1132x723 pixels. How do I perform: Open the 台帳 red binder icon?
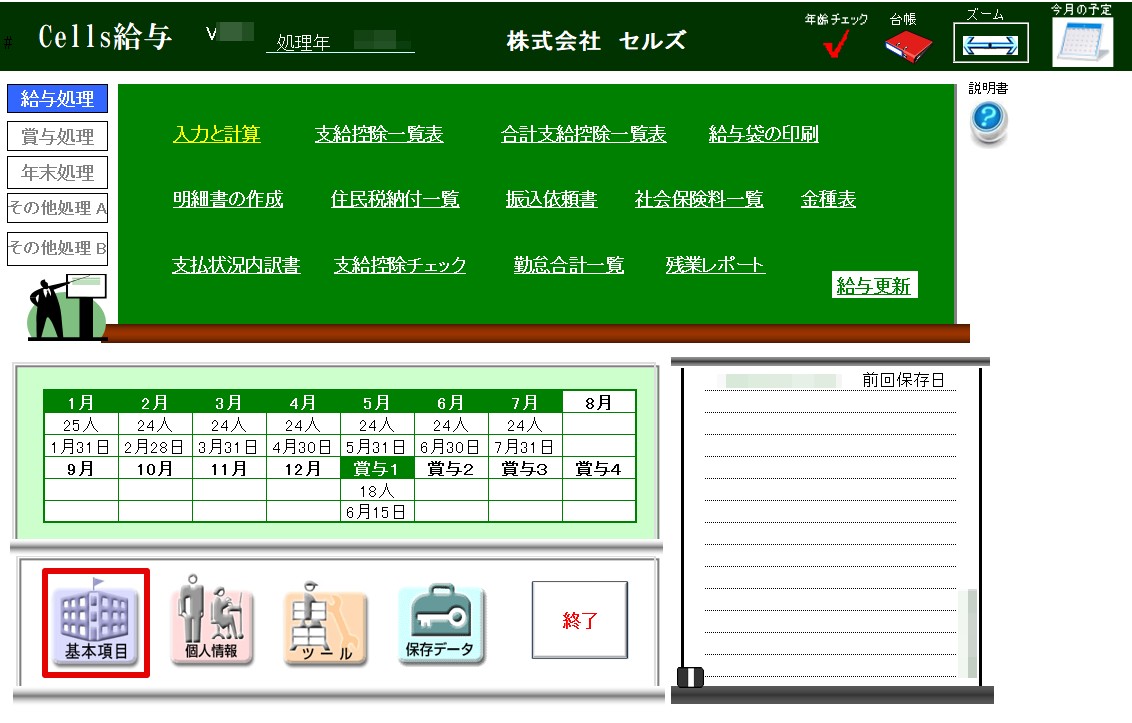pos(908,46)
